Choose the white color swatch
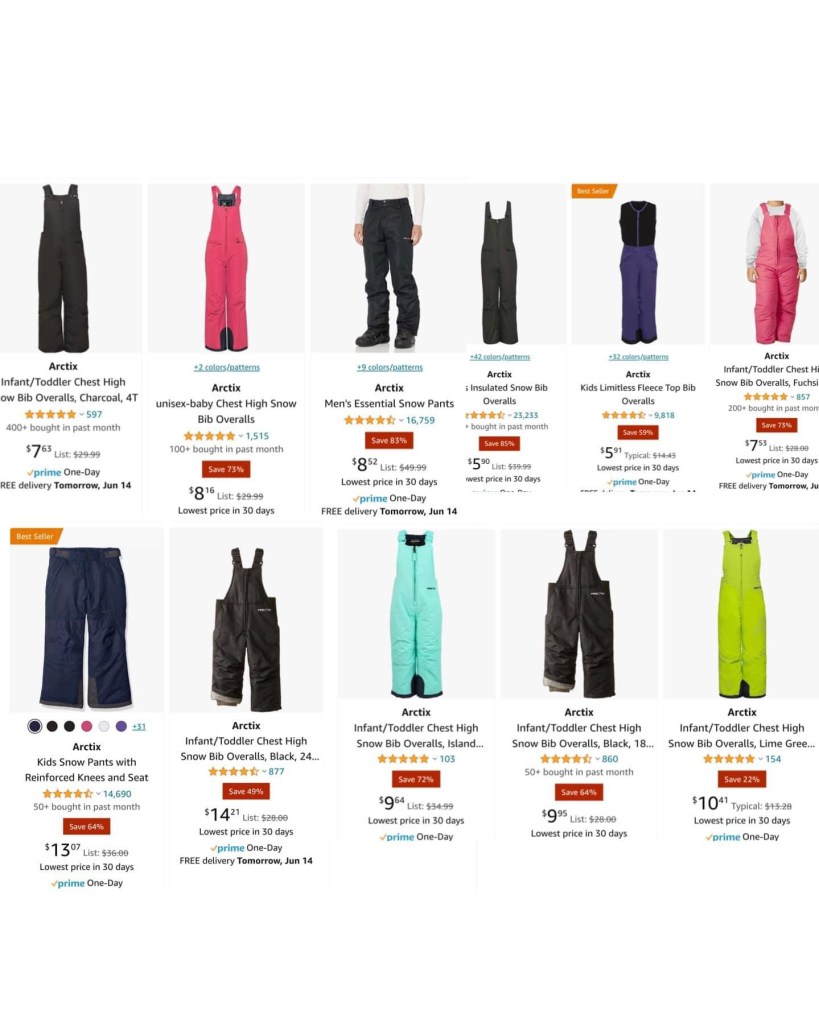Image resolution: width=819 pixels, height=1023 pixels. (104, 726)
